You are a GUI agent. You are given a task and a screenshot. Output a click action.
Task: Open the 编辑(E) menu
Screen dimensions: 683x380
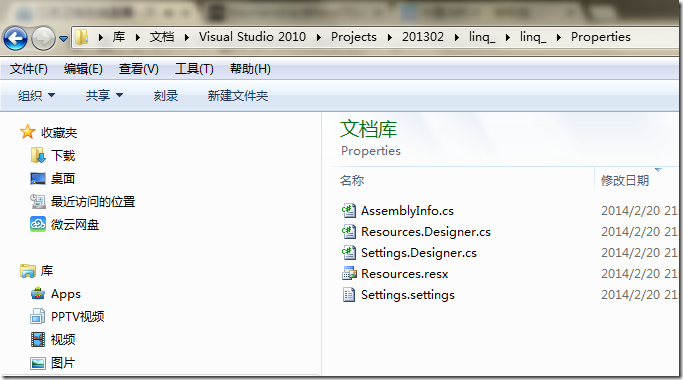83,69
